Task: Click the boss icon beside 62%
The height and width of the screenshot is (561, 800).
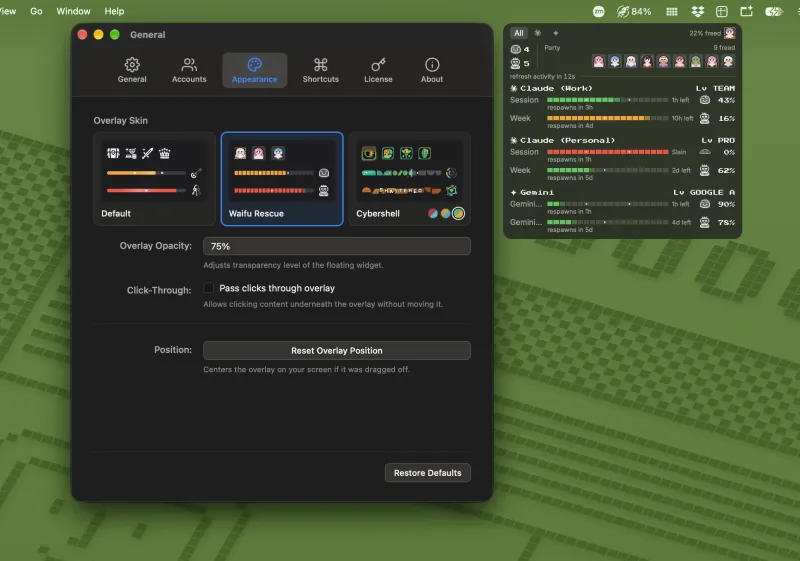Action: (705, 170)
